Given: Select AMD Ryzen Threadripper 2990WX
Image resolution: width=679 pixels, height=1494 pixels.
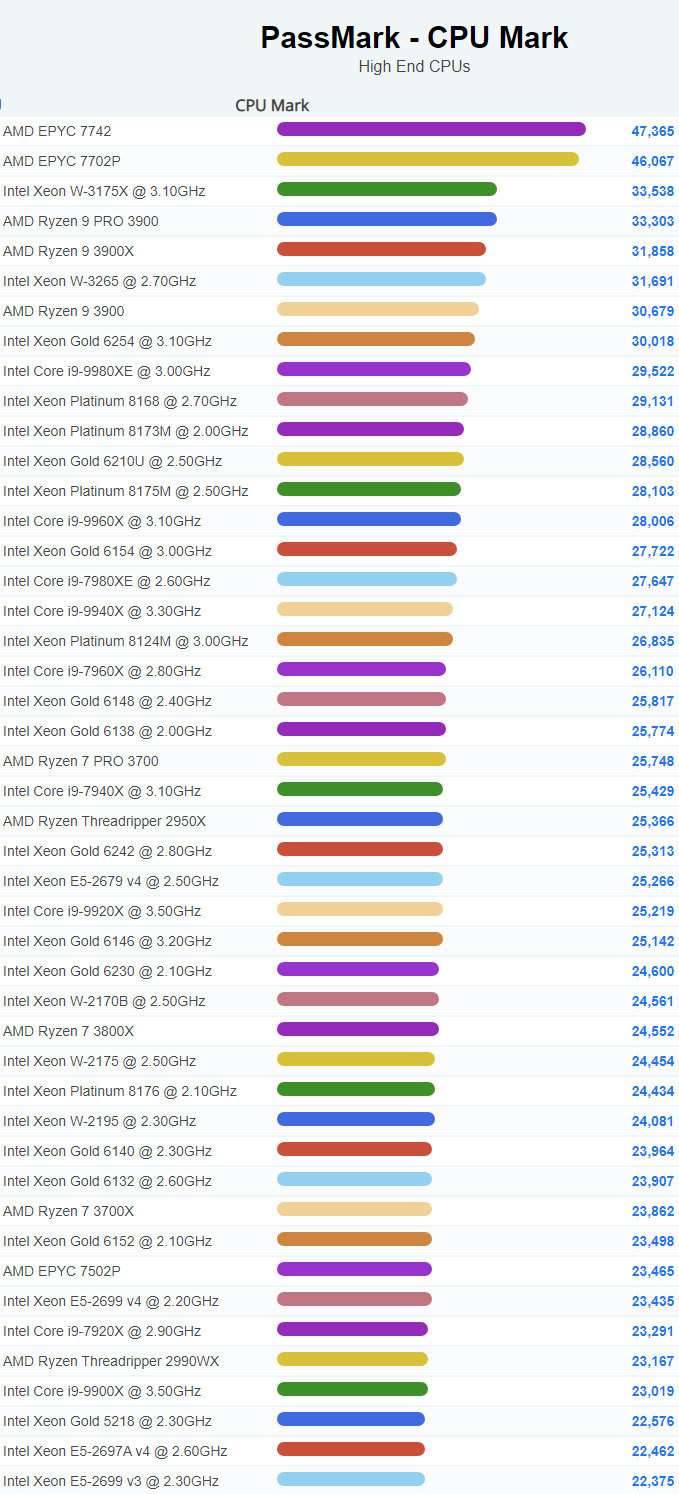Looking at the screenshot, I should coord(111,1361).
